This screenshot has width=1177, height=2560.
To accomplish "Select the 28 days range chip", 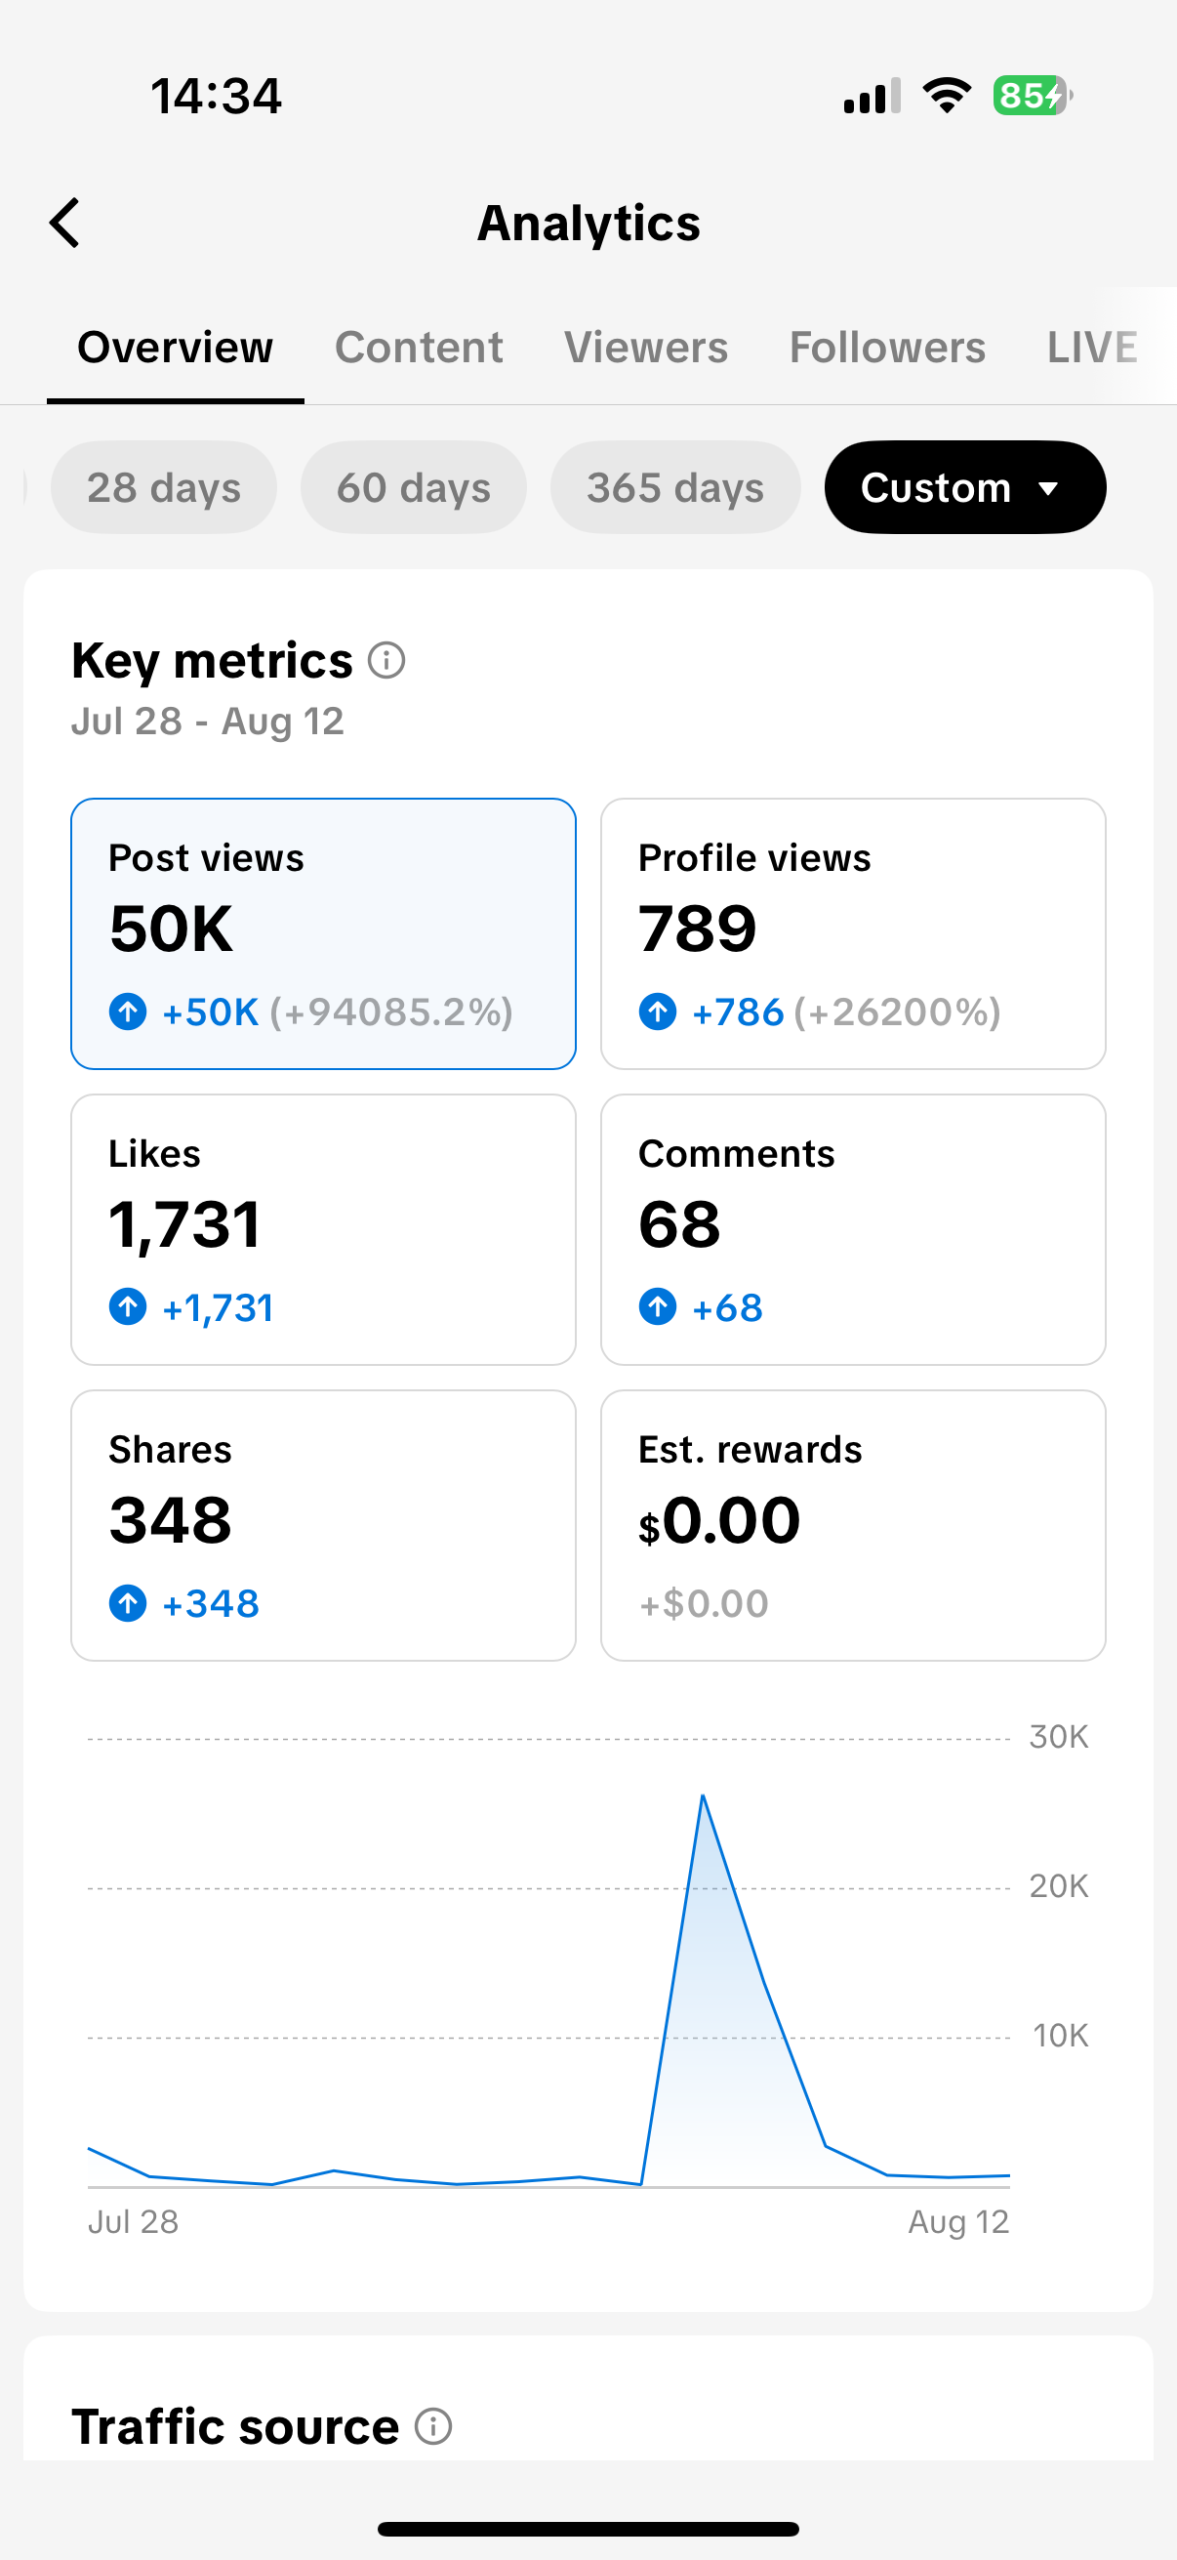I will coord(164,487).
